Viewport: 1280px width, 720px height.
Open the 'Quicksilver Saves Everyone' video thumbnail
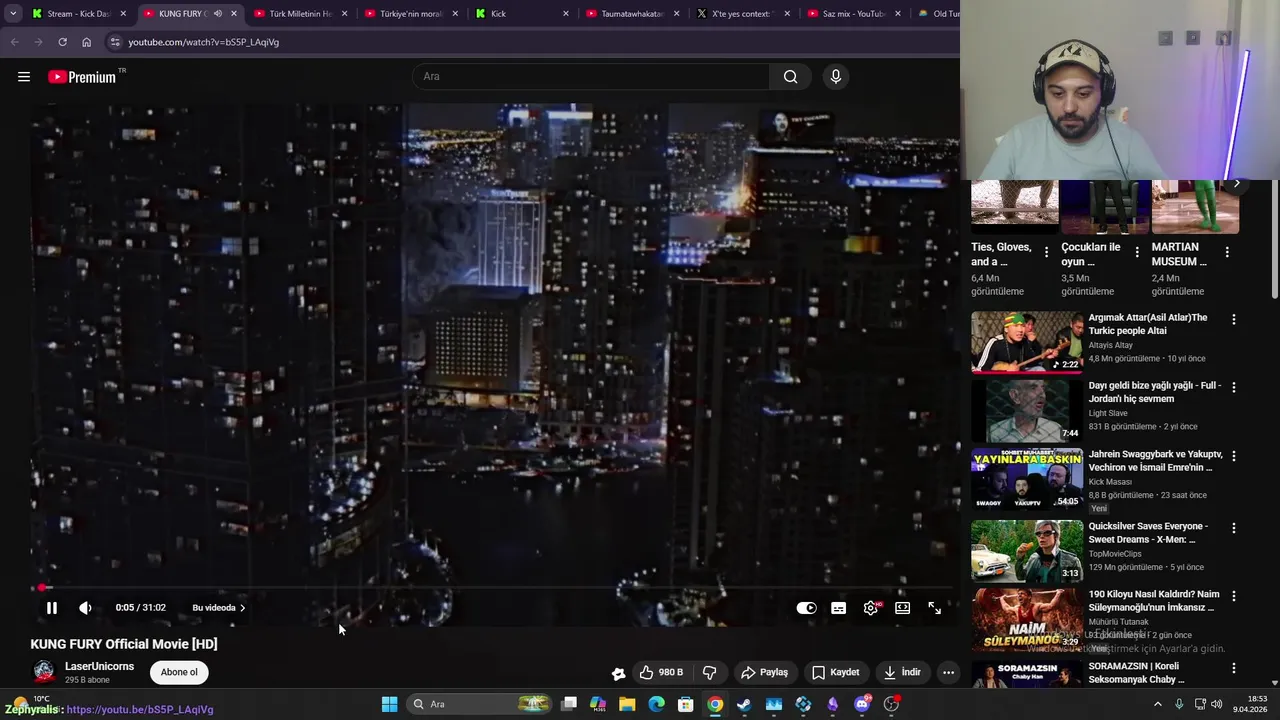pos(1027,550)
